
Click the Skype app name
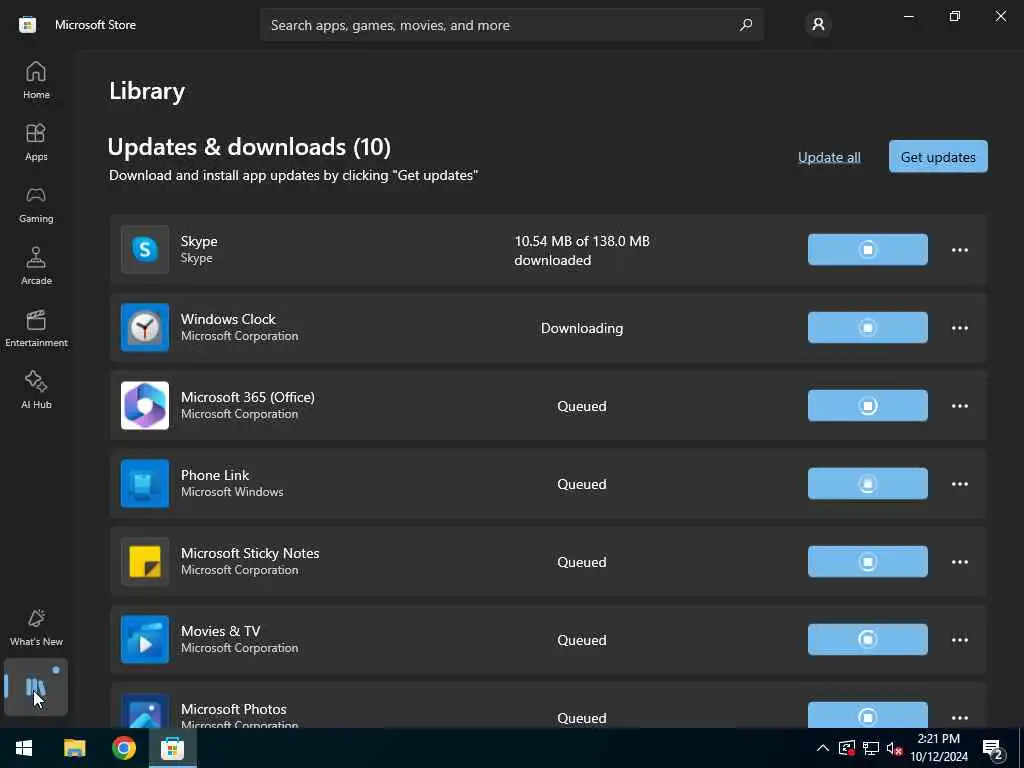[199, 241]
